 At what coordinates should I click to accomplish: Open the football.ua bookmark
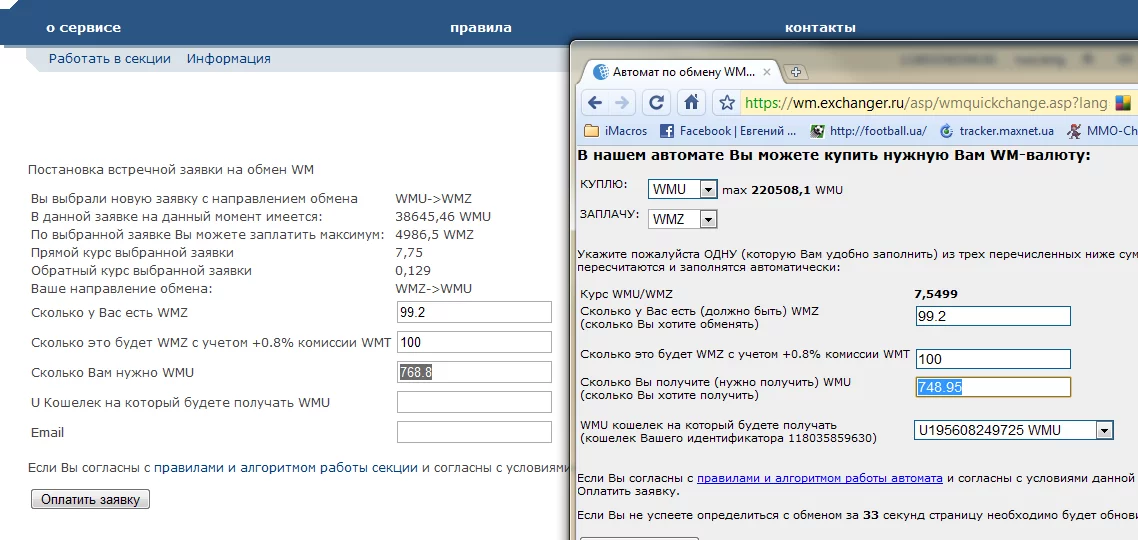(869, 131)
